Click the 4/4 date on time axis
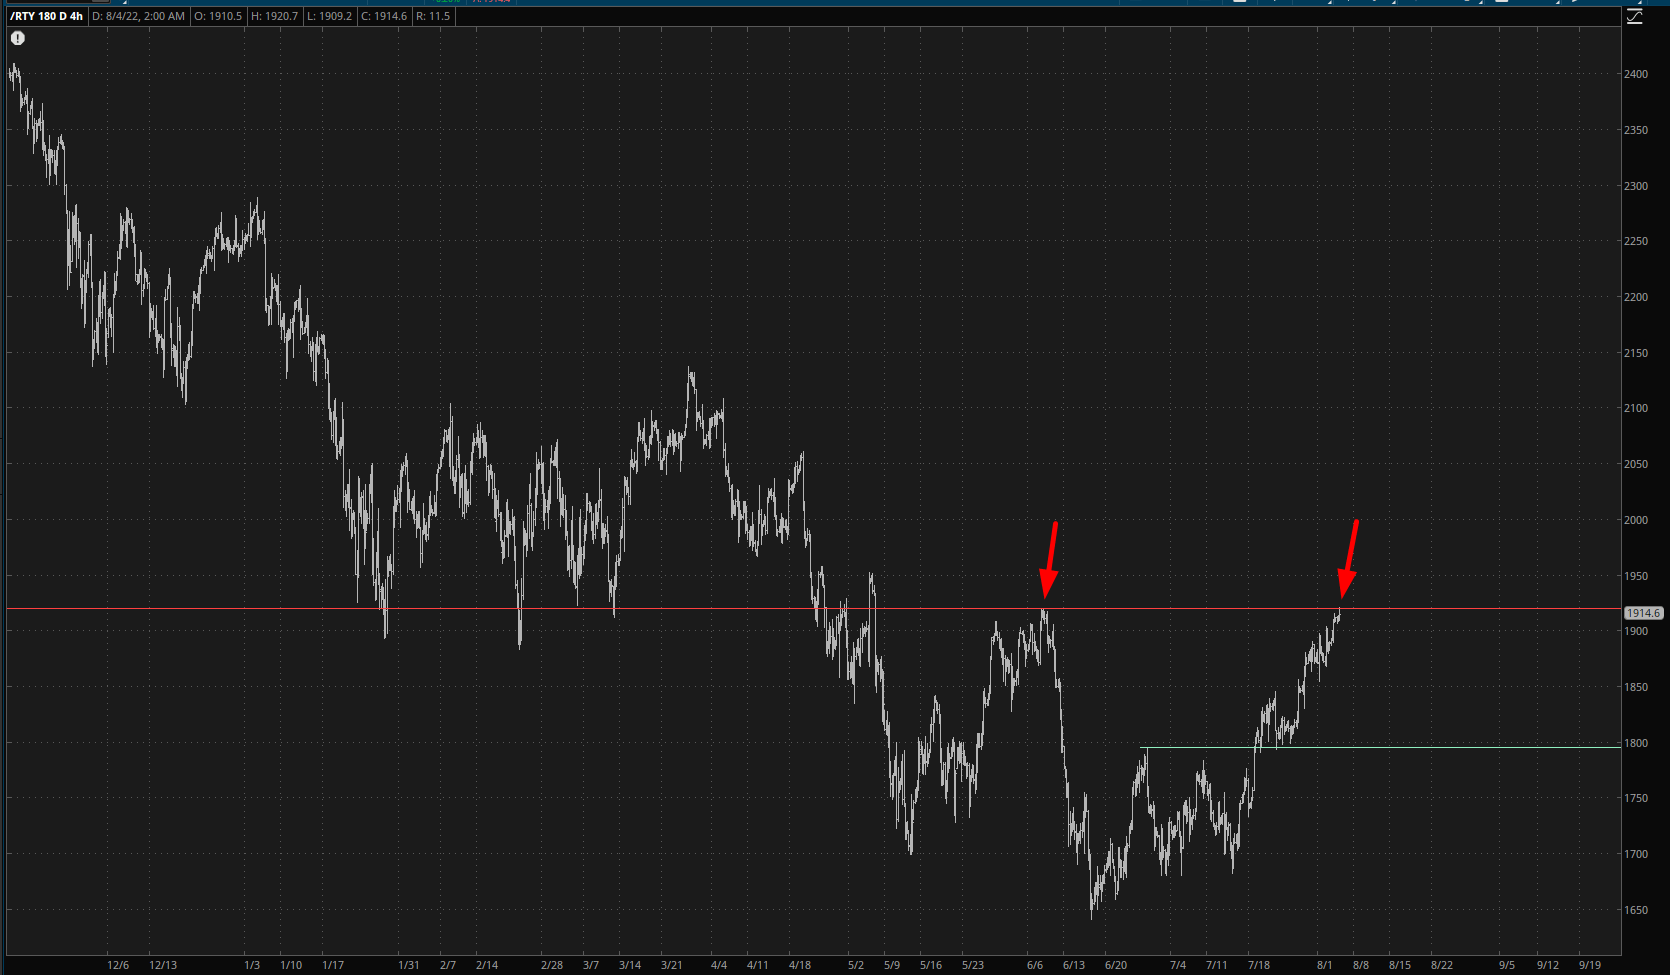Viewport: 1670px width, 975px height. point(719,965)
